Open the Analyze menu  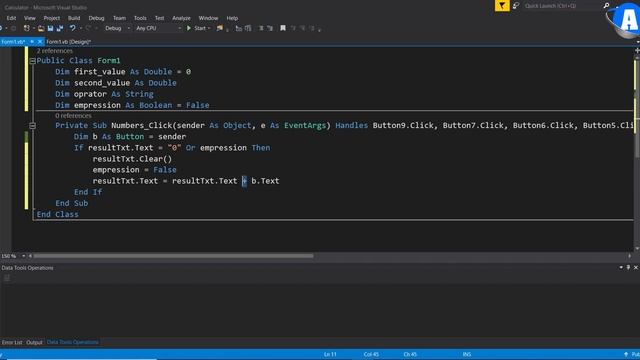tap(181, 18)
